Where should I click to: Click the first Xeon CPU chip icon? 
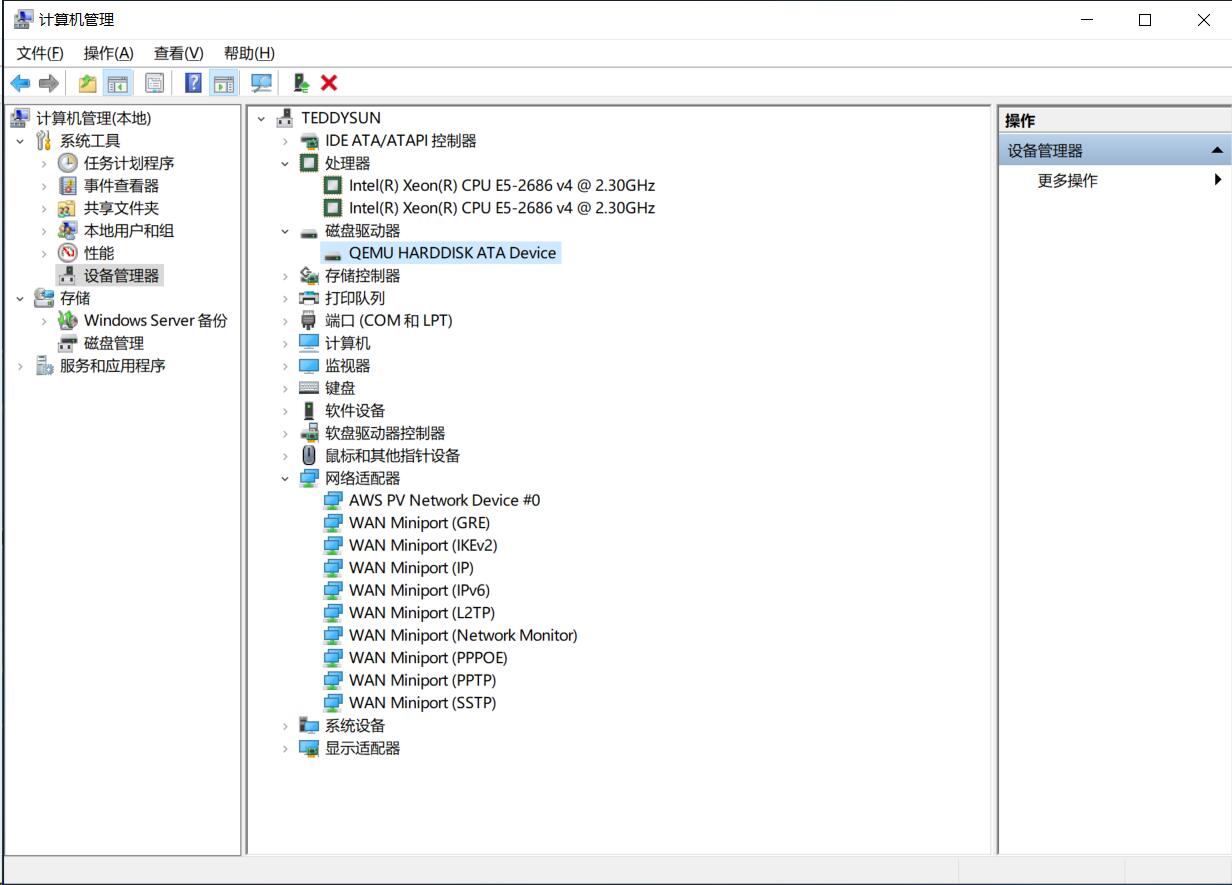coord(333,185)
